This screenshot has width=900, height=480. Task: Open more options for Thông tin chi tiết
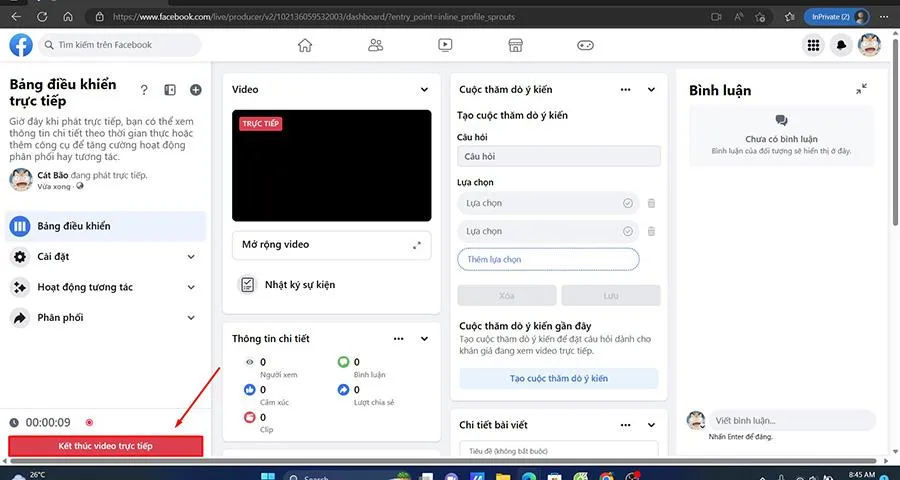(398, 339)
